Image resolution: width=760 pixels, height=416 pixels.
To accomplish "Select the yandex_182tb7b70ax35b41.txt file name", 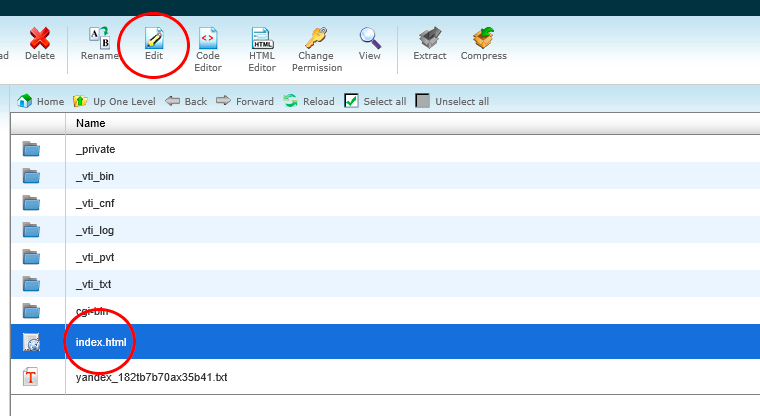I will point(151,377).
